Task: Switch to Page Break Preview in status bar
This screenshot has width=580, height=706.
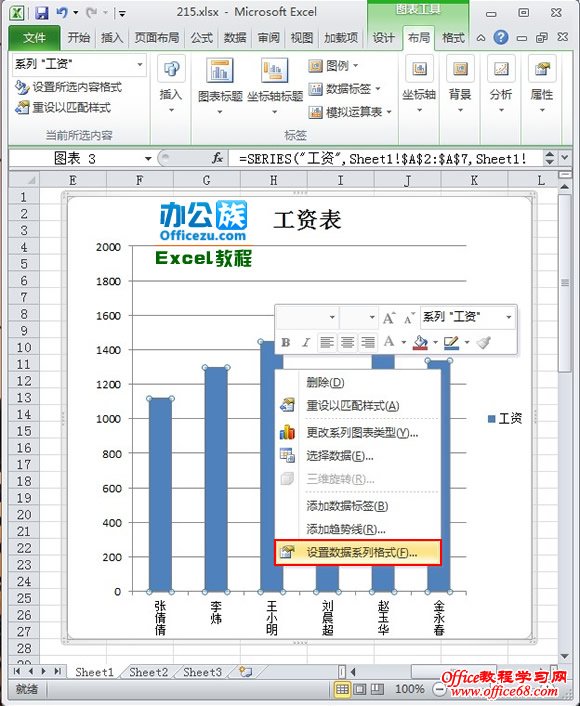Action: pyautogui.click(x=377, y=689)
